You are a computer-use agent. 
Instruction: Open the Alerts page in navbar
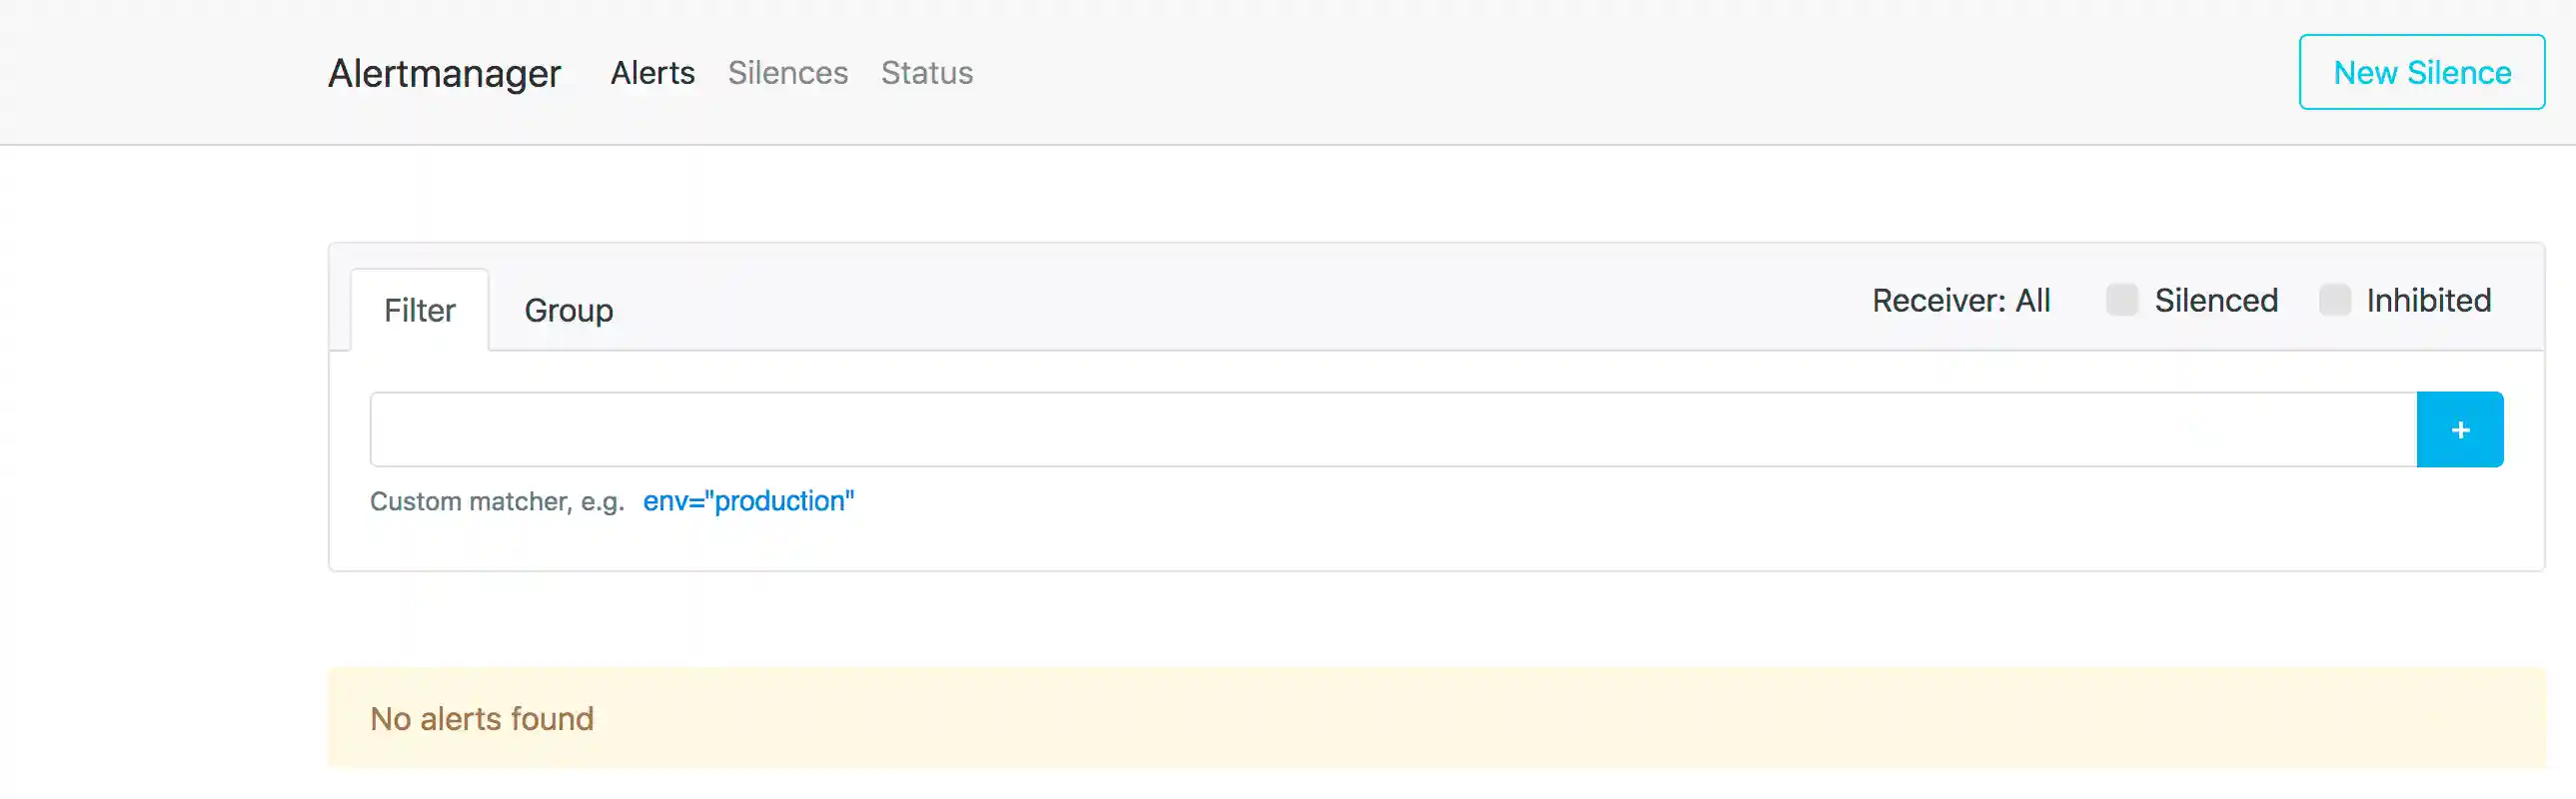[x=652, y=73]
